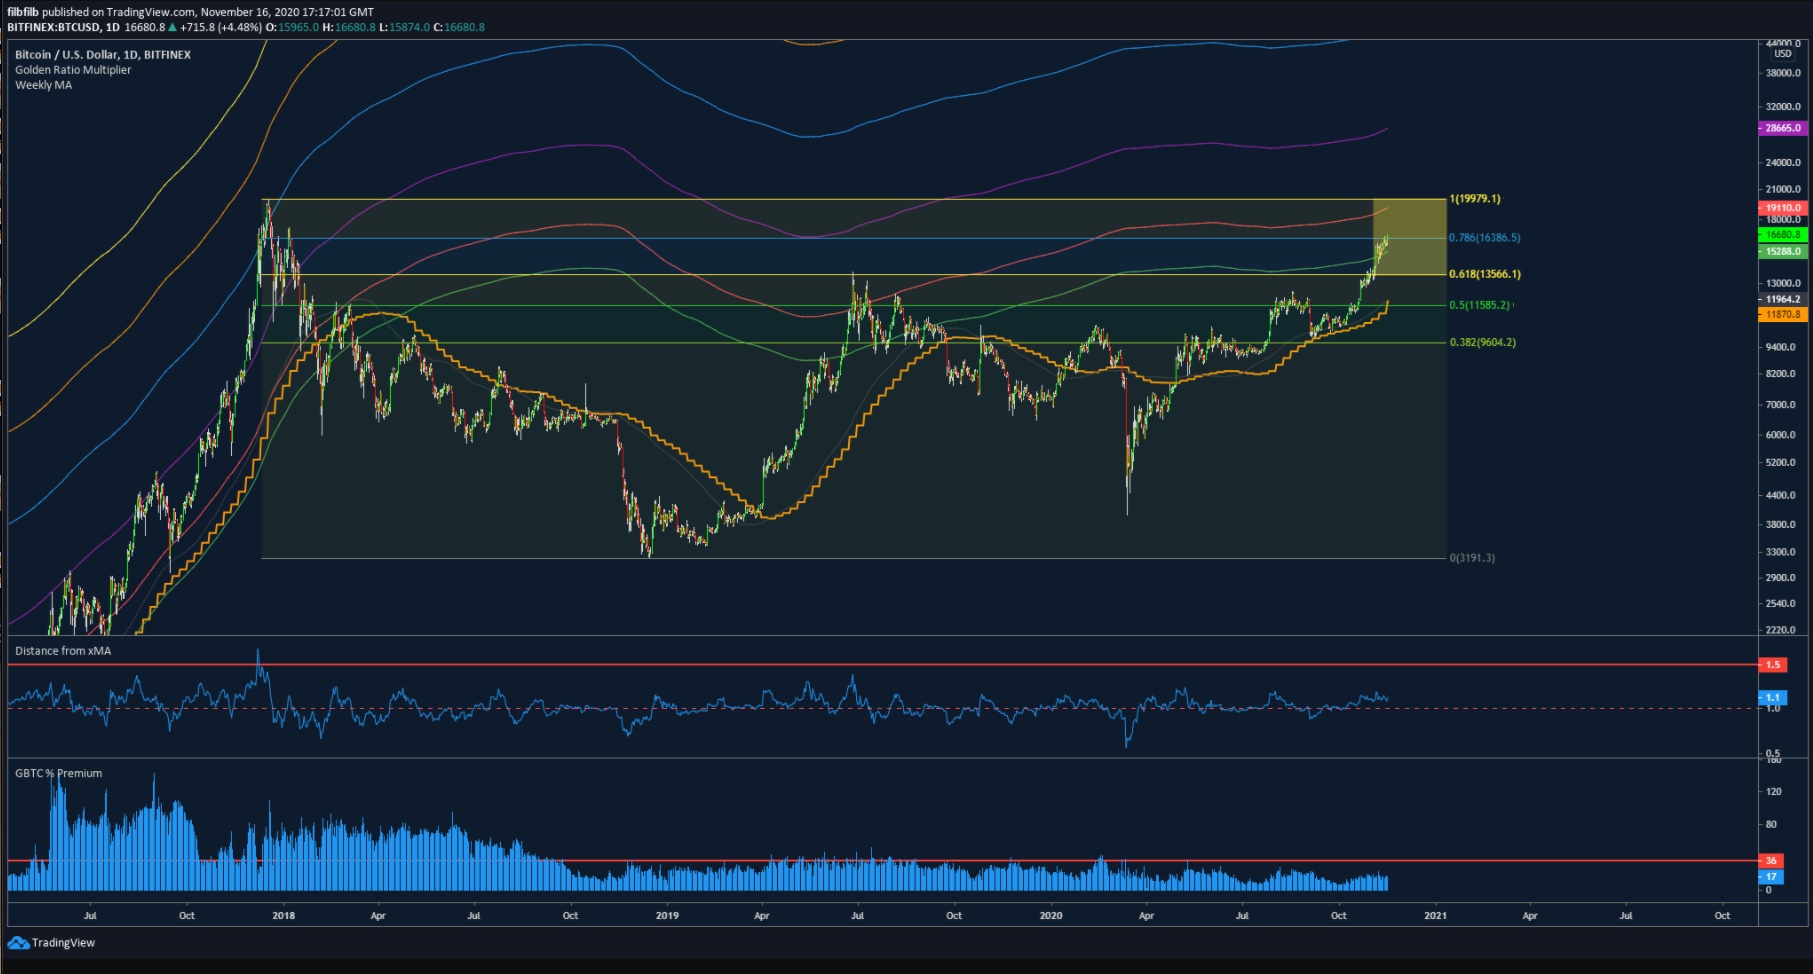Click the orange 11870.8 price tag
The image size is (1813, 974).
pos(1782,314)
